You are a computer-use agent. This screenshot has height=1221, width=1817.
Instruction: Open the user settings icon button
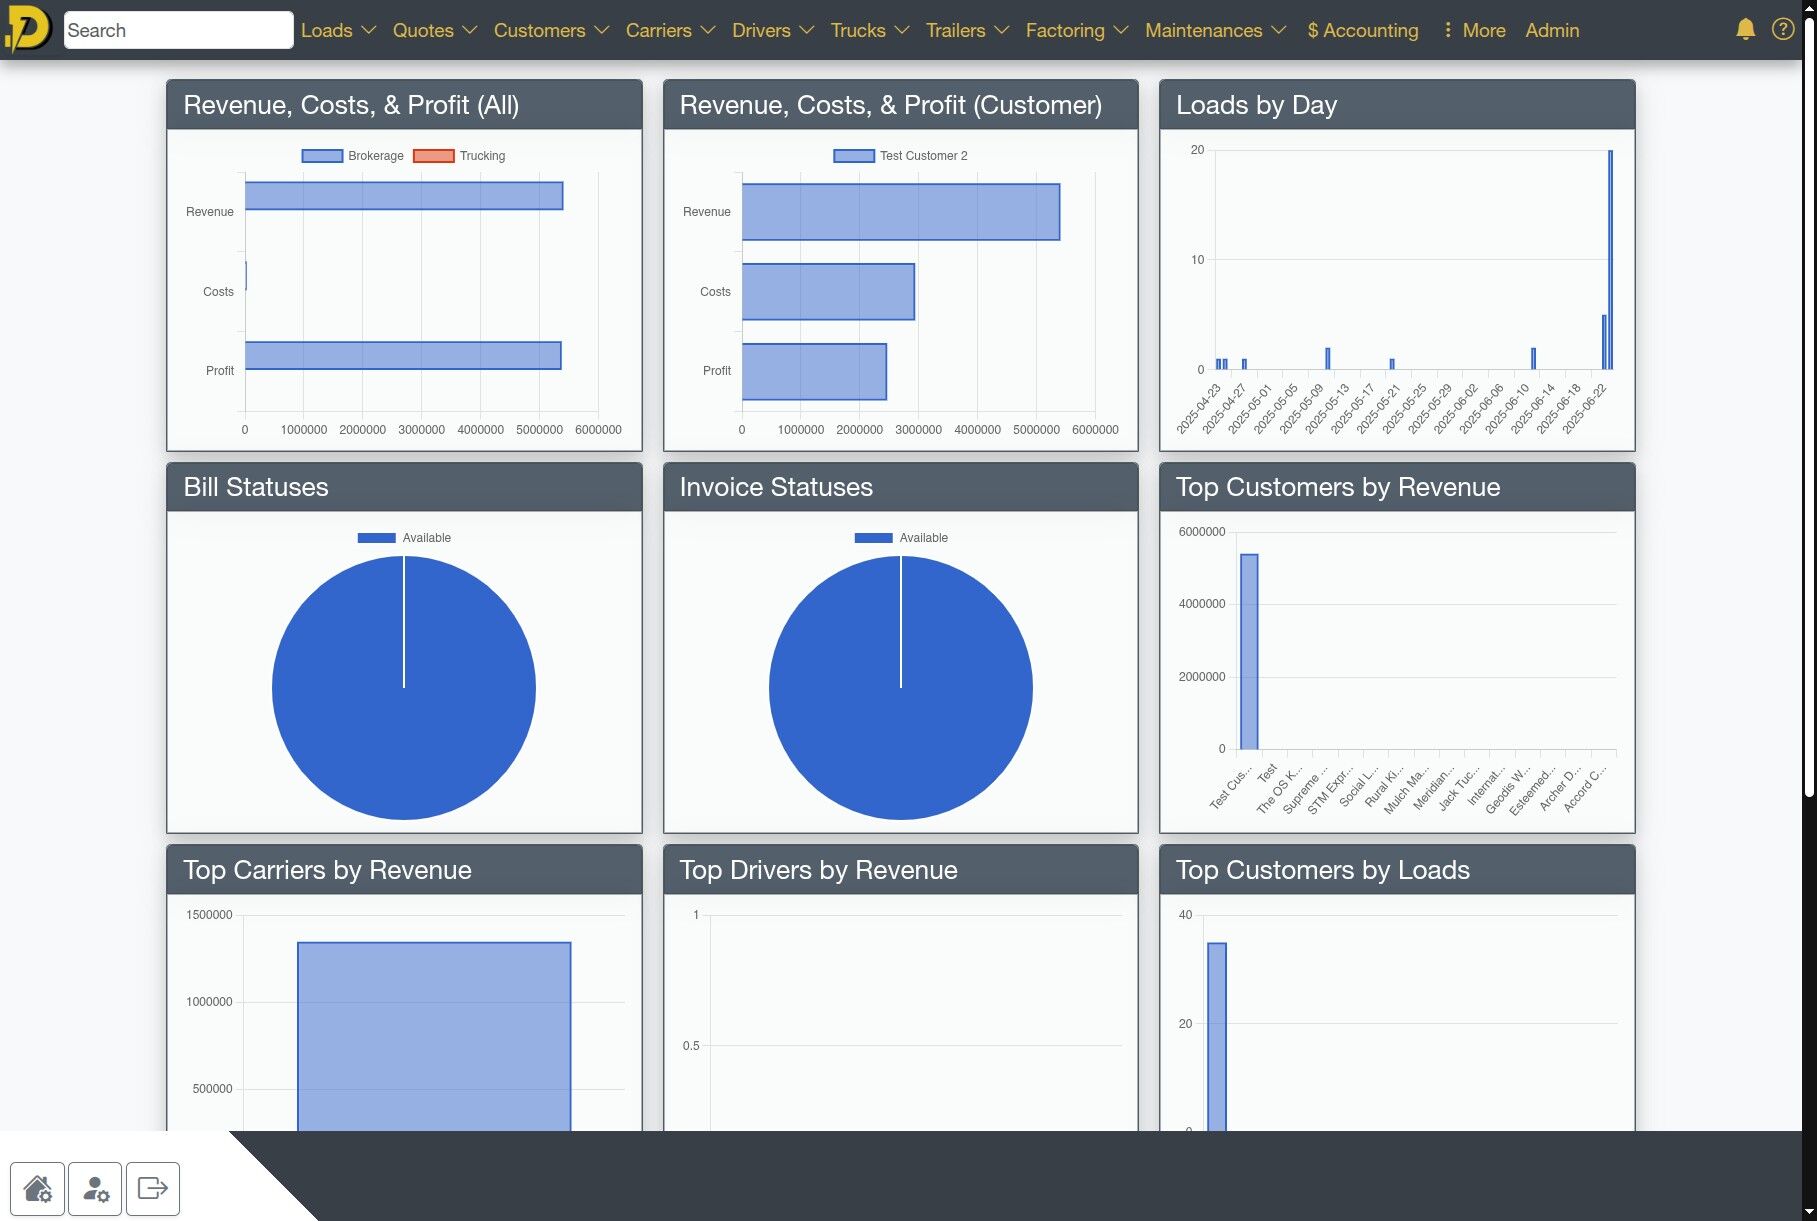(x=96, y=1189)
